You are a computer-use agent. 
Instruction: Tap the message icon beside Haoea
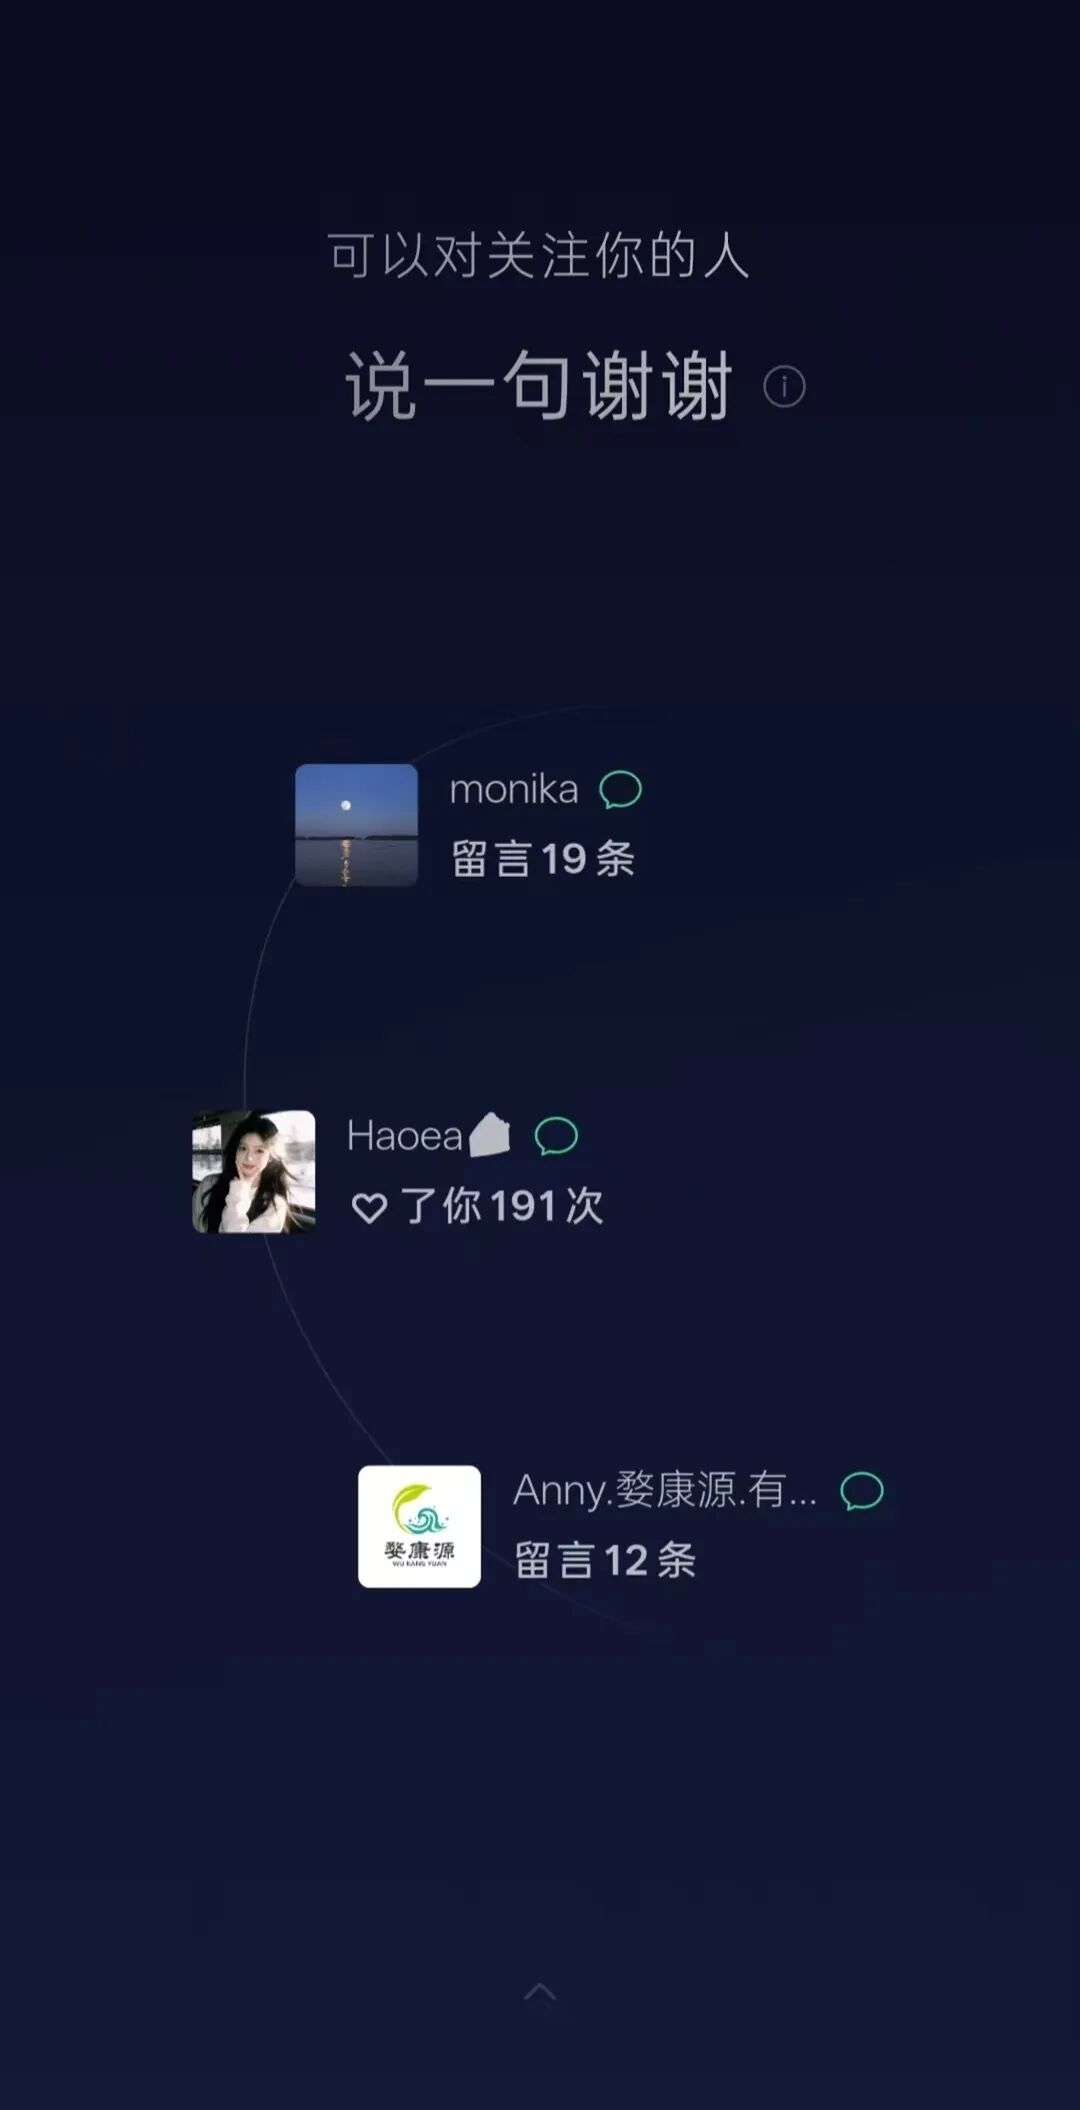556,1136
